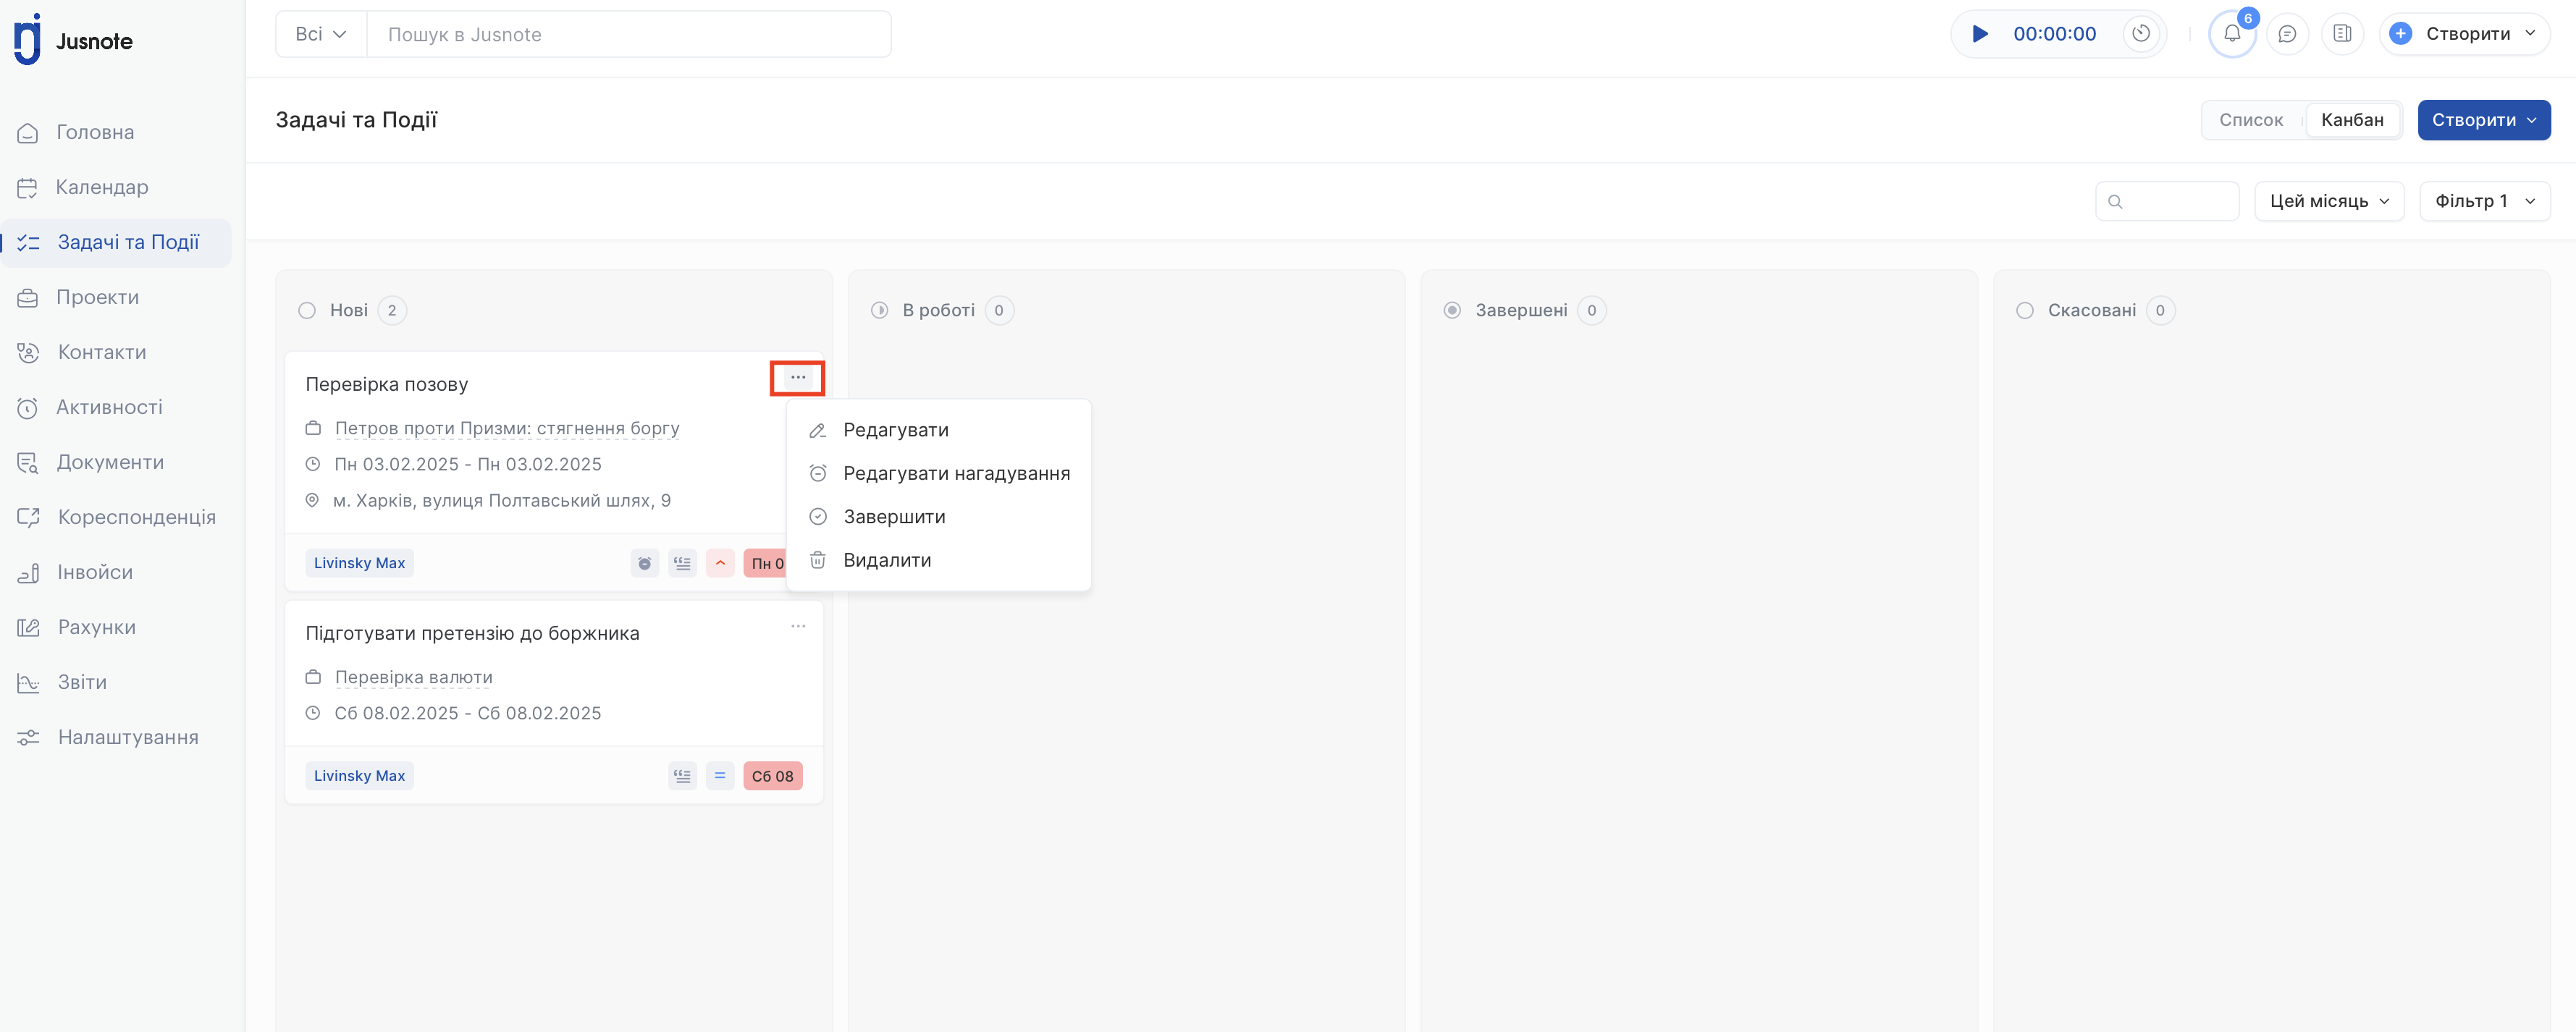
Task: Focus the Пошук в Jusnote search field
Action: point(629,34)
